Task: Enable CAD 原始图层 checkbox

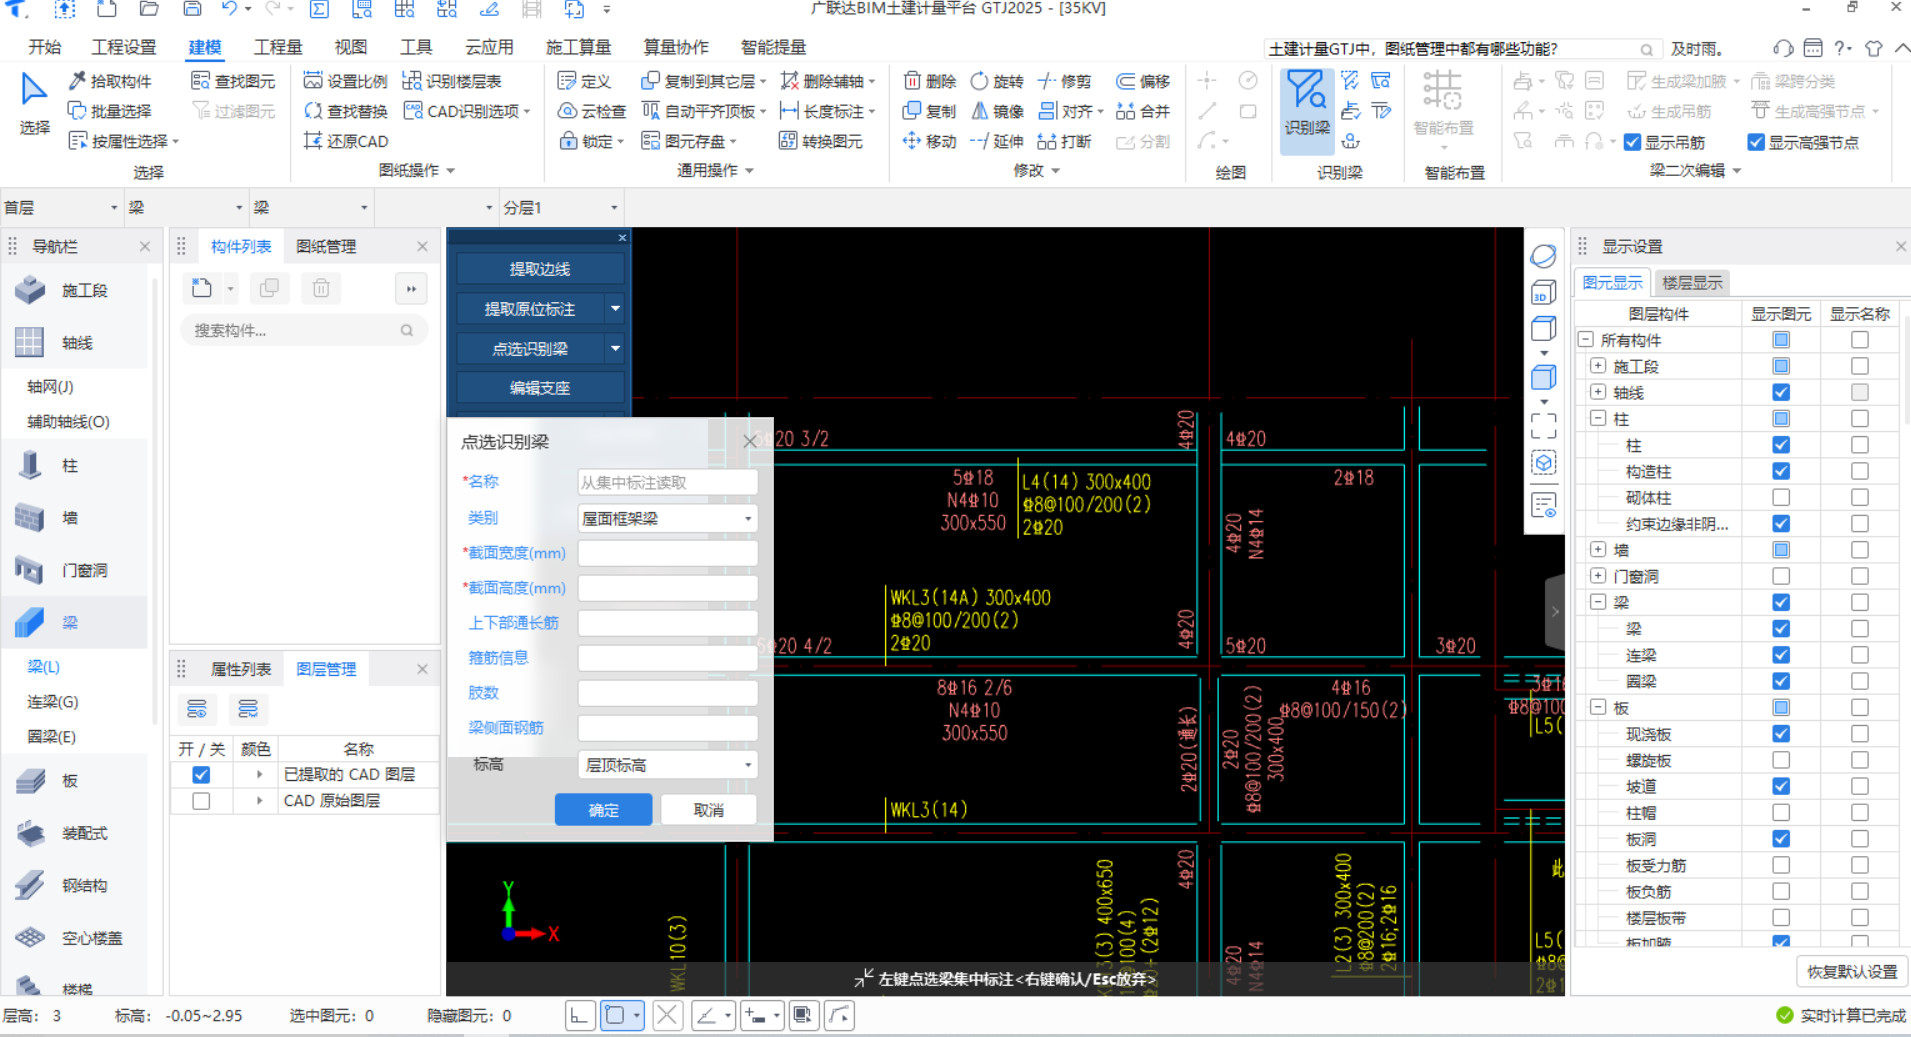Action: tap(201, 801)
